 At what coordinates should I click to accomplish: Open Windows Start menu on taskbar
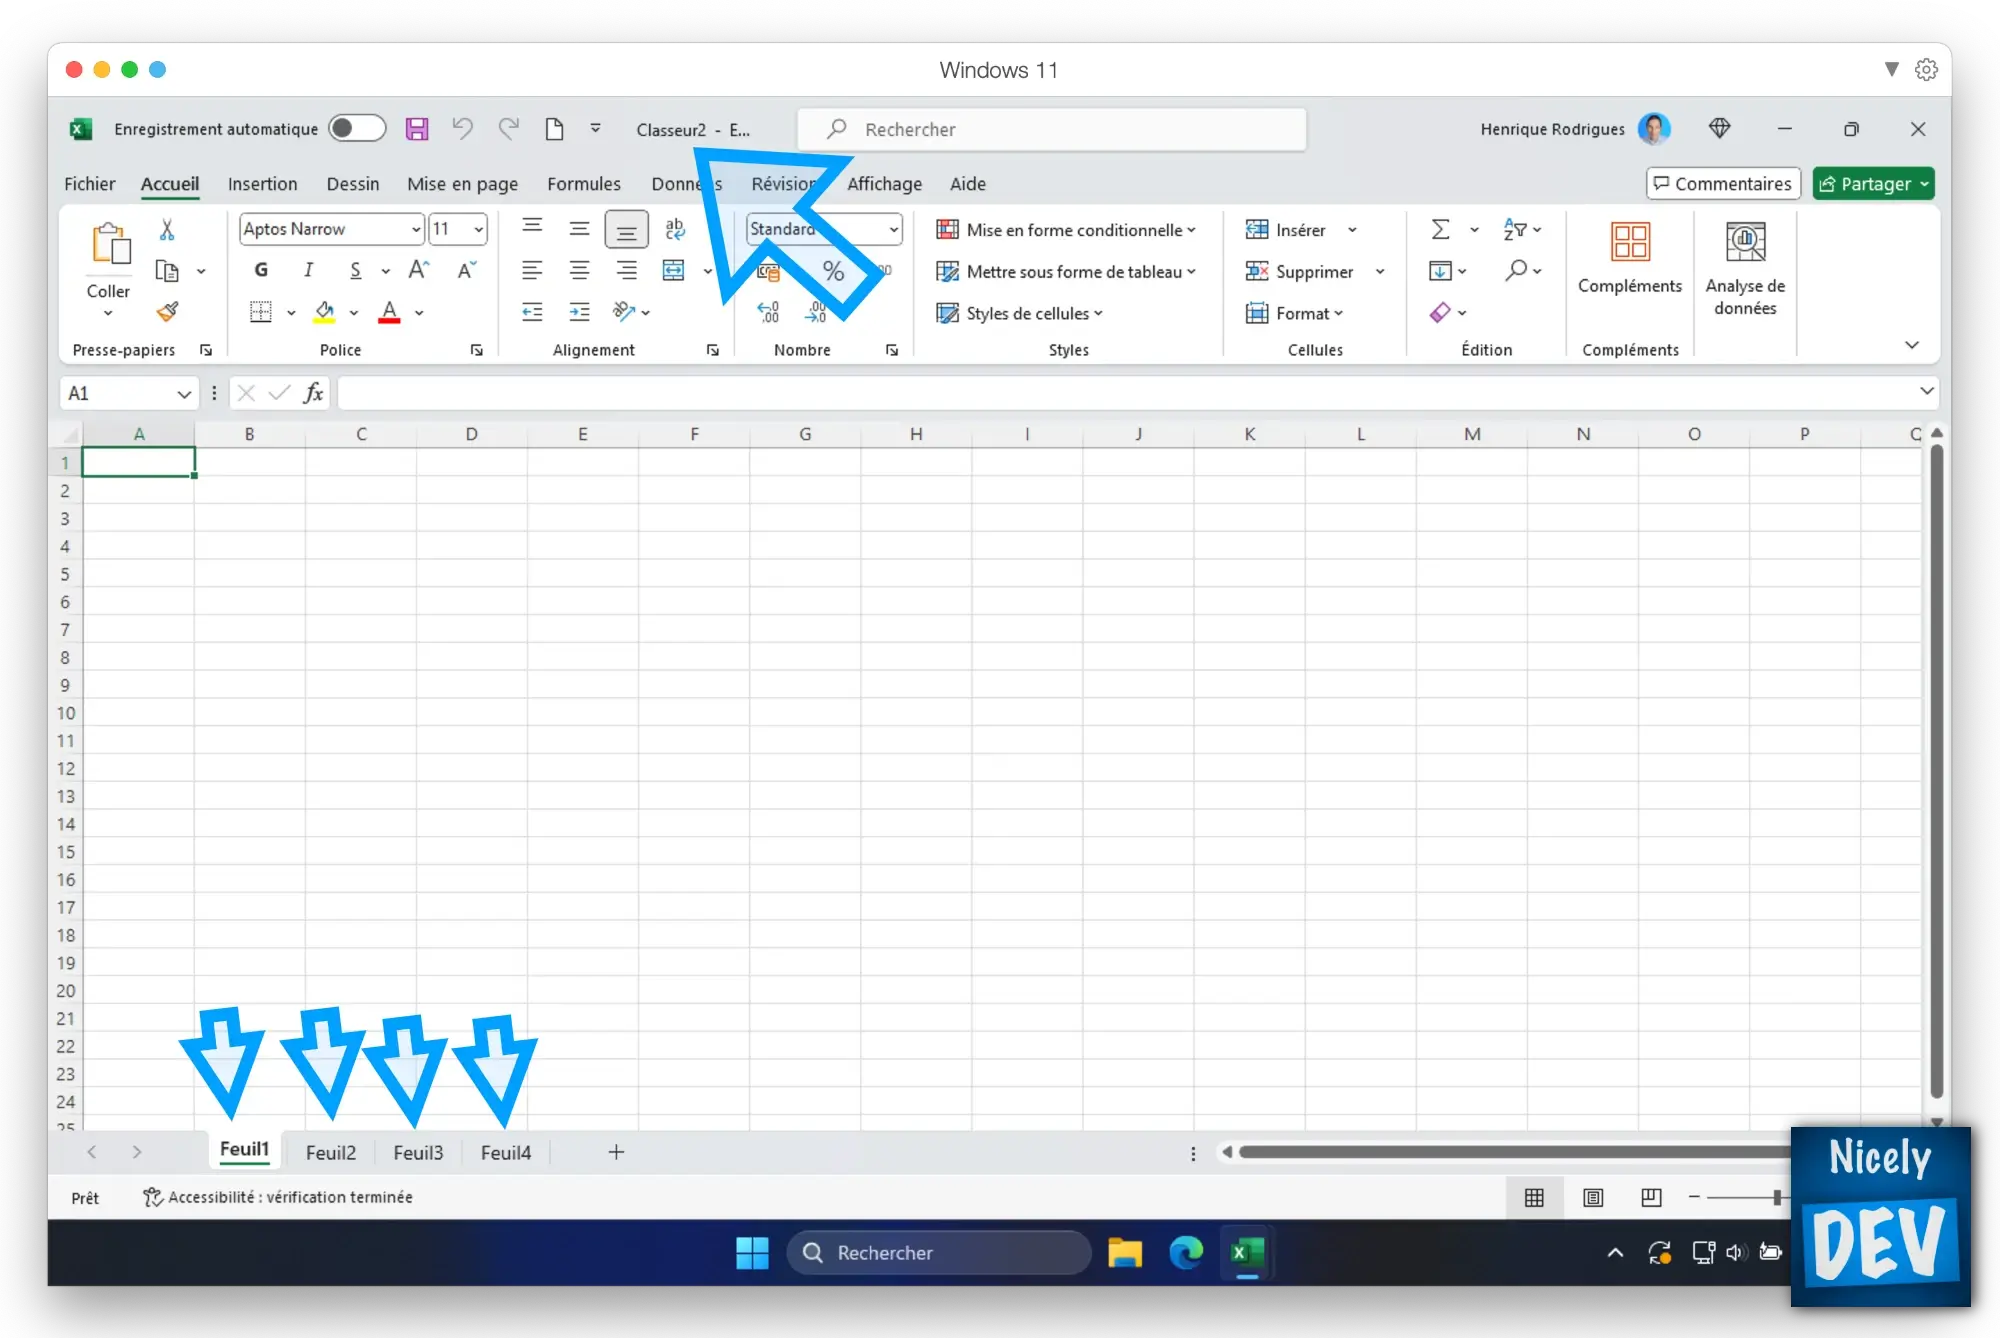pos(752,1252)
